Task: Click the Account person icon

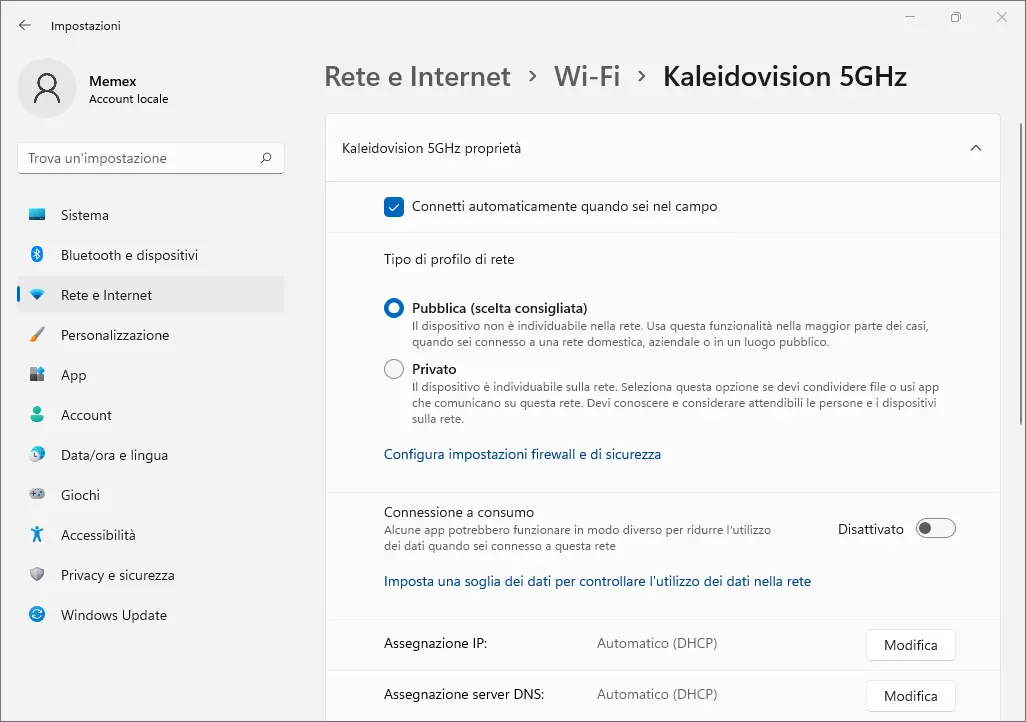Action: pyautogui.click(x=37, y=414)
